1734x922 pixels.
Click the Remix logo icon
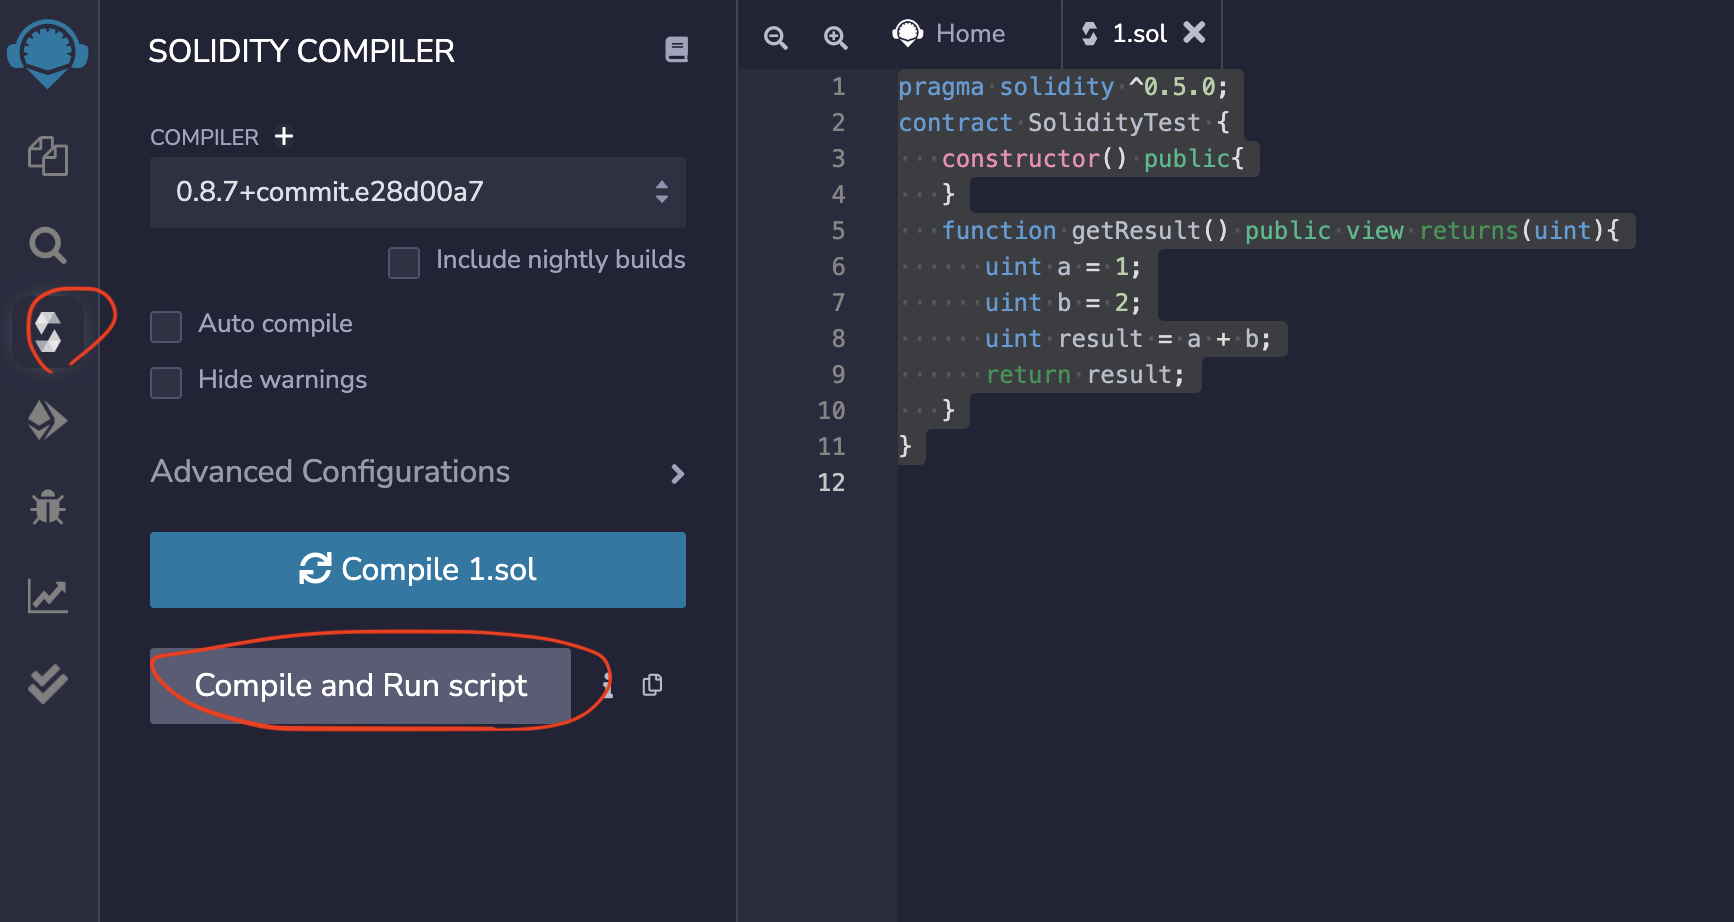click(x=48, y=54)
